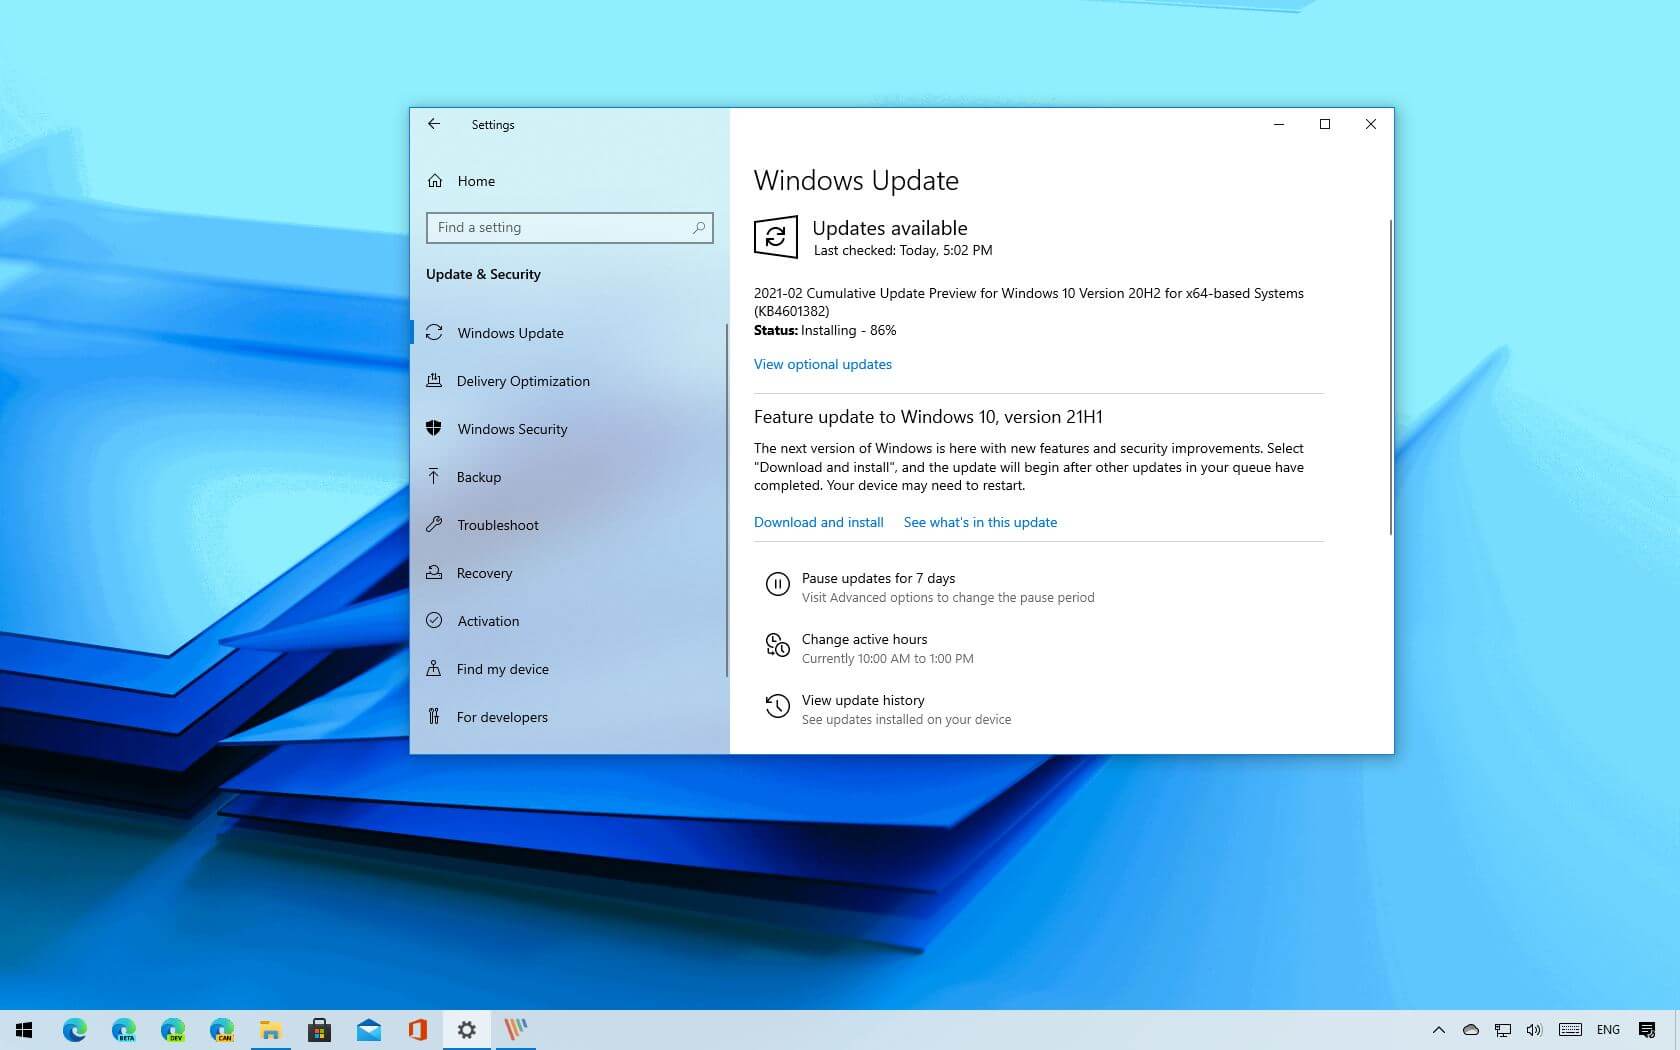
Task: Open the Activation page
Action: [487, 621]
